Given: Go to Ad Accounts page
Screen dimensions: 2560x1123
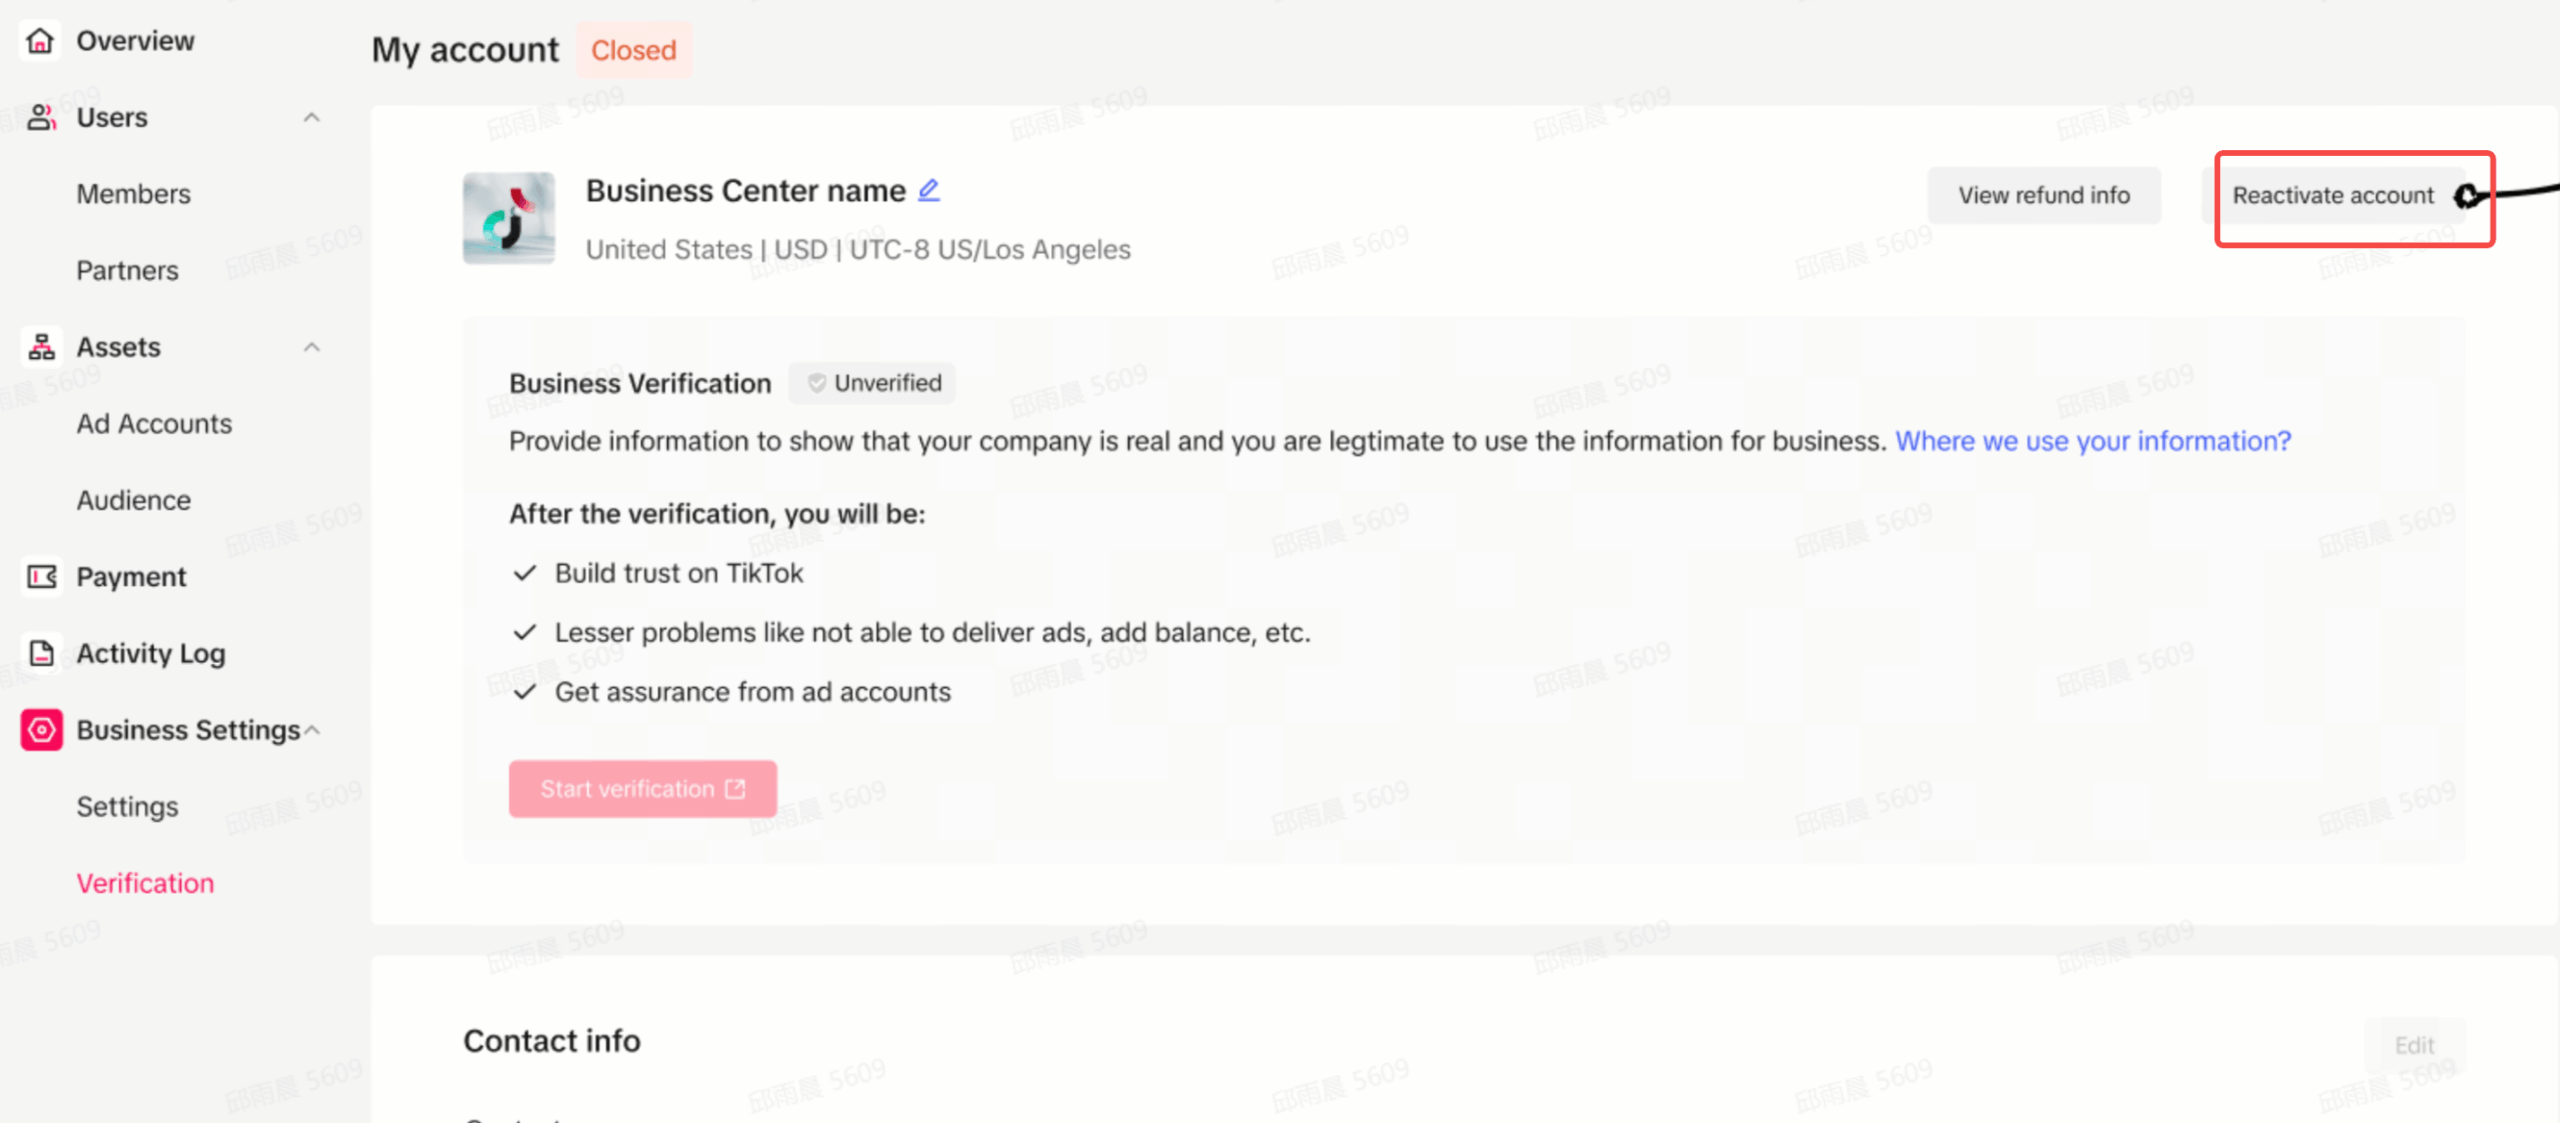Looking at the screenshot, I should tap(154, 424).
